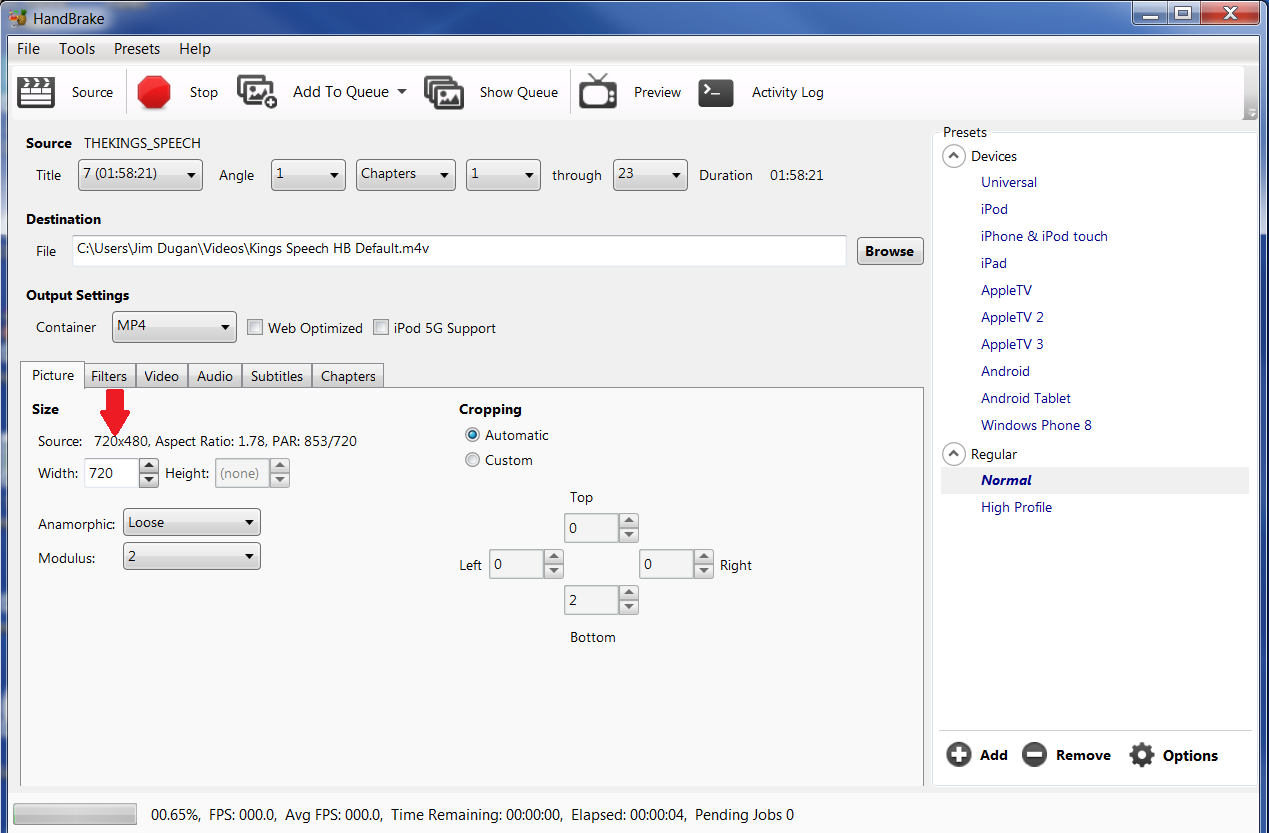Click the Show Queue stacked images icon

pos(444,92)
